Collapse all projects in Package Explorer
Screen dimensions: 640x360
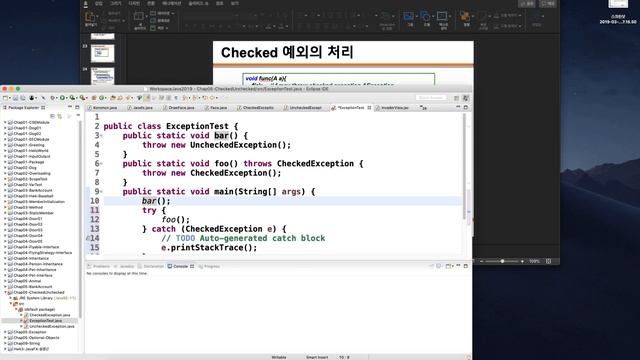click(52, 116)
